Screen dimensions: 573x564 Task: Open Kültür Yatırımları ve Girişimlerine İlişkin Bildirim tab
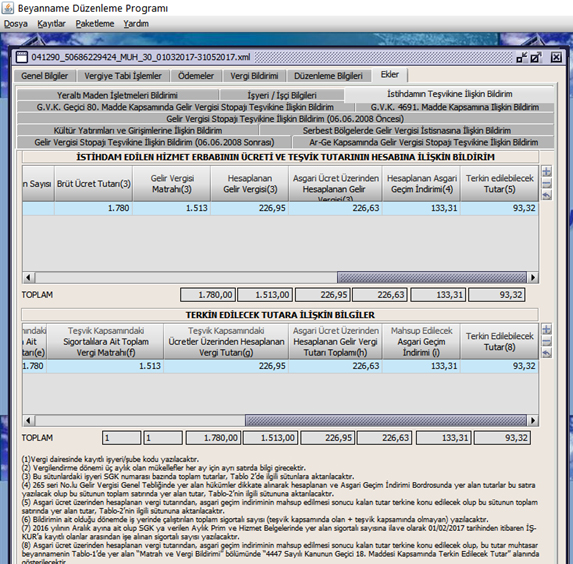pyautogui.click(x=138, y=130)
